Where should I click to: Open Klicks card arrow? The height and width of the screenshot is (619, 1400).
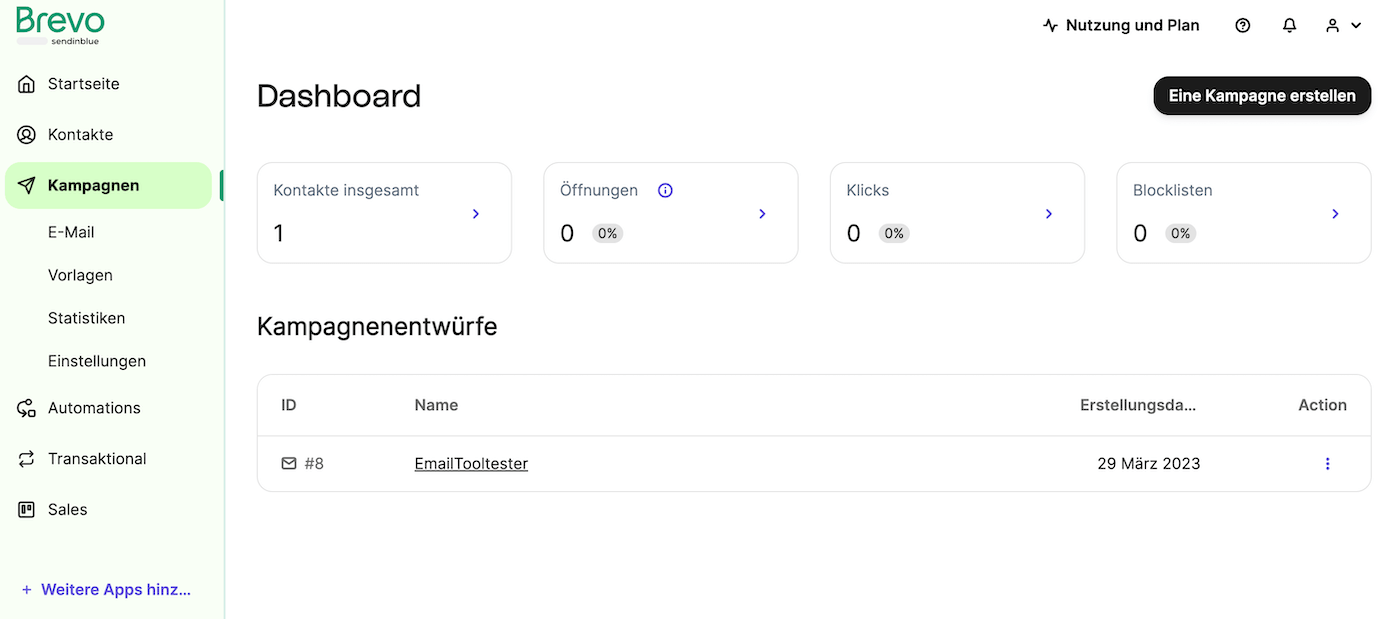point(1049,213)
